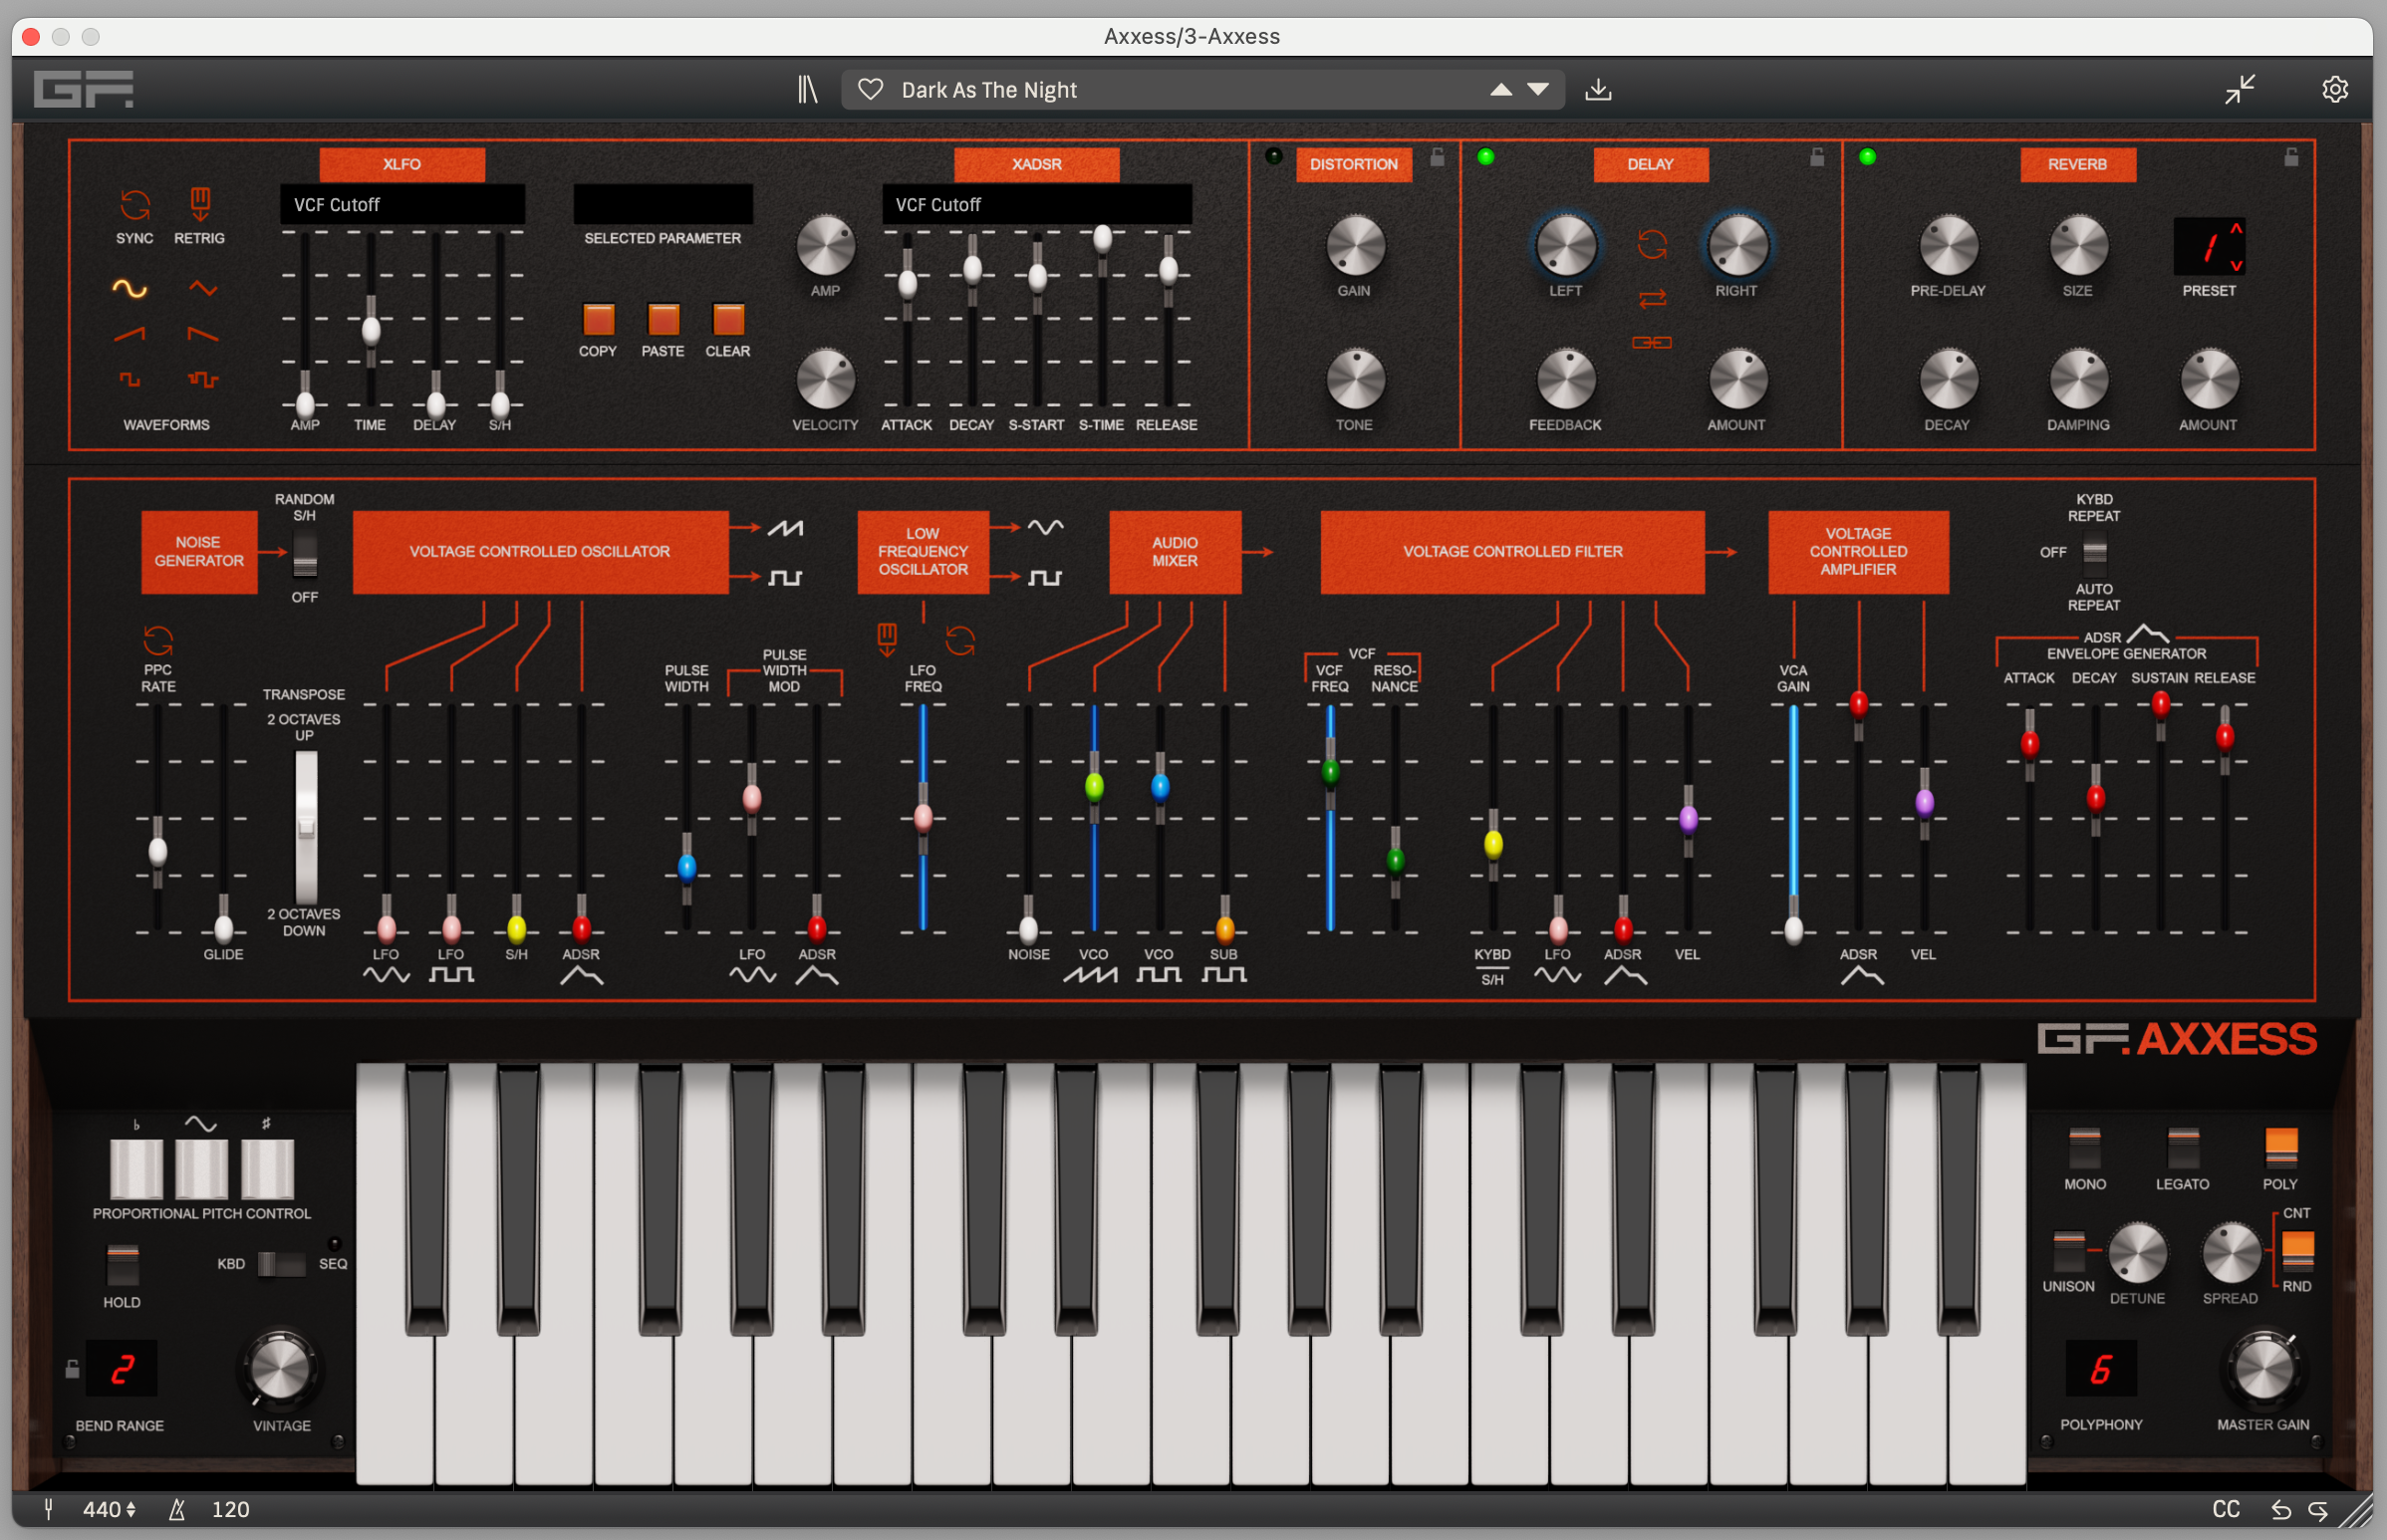Open the XADSR VCF Cutoff destination selector
This screenshot has height=1540, width=2387.
(x=1036, y=205)
